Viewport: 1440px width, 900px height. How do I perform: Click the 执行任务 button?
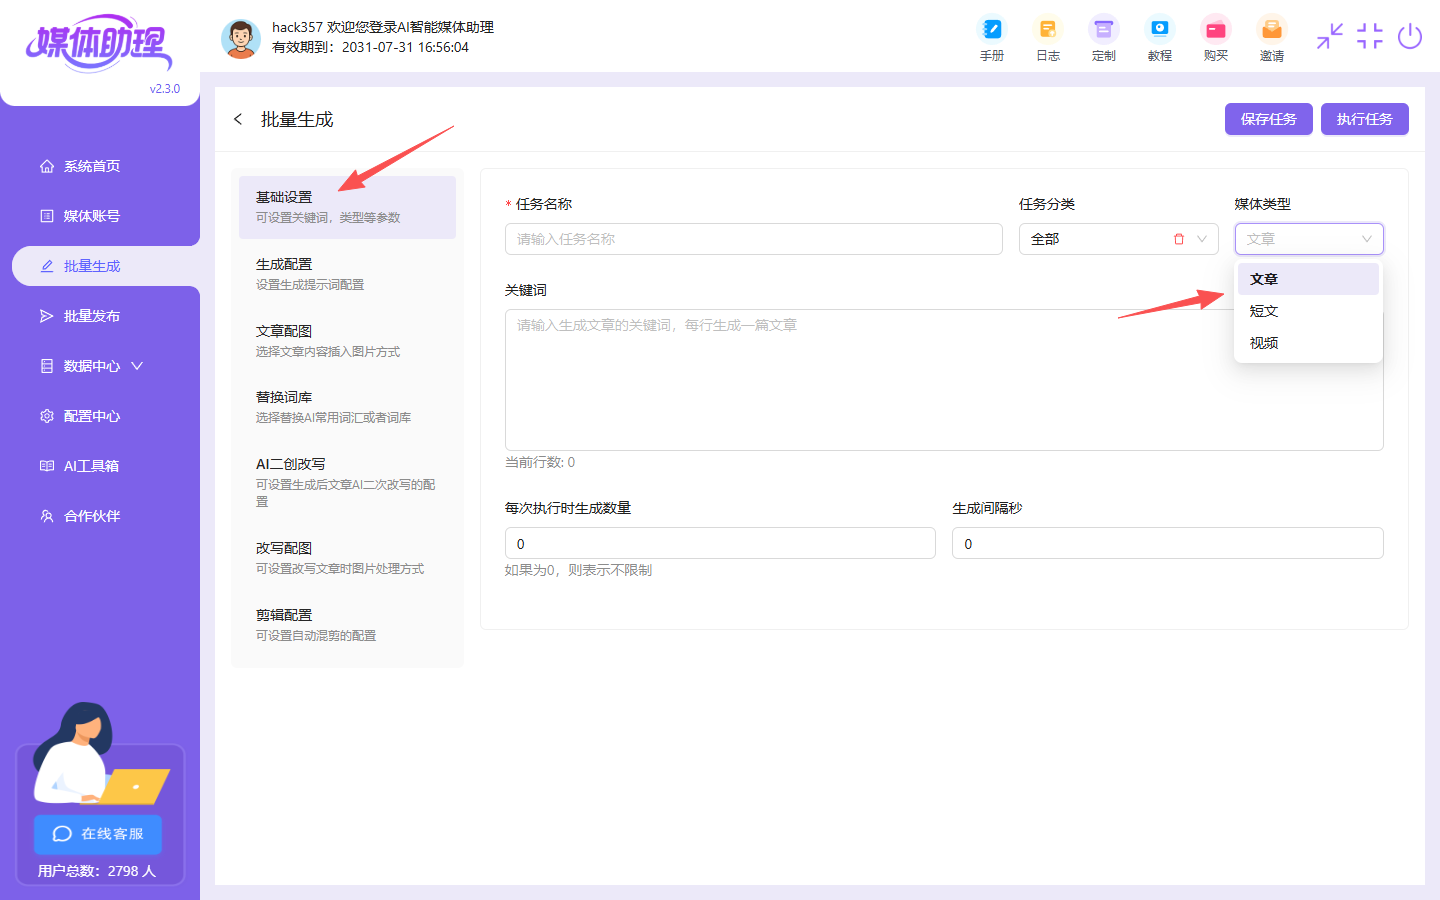point(1364,119)
